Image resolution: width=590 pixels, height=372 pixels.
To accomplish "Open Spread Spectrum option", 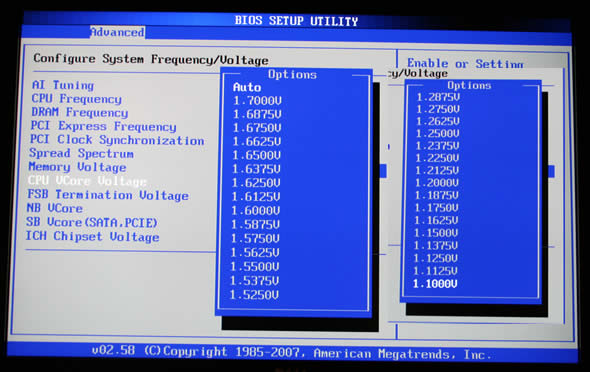I will pyautogui.click(x=81, y=153).
